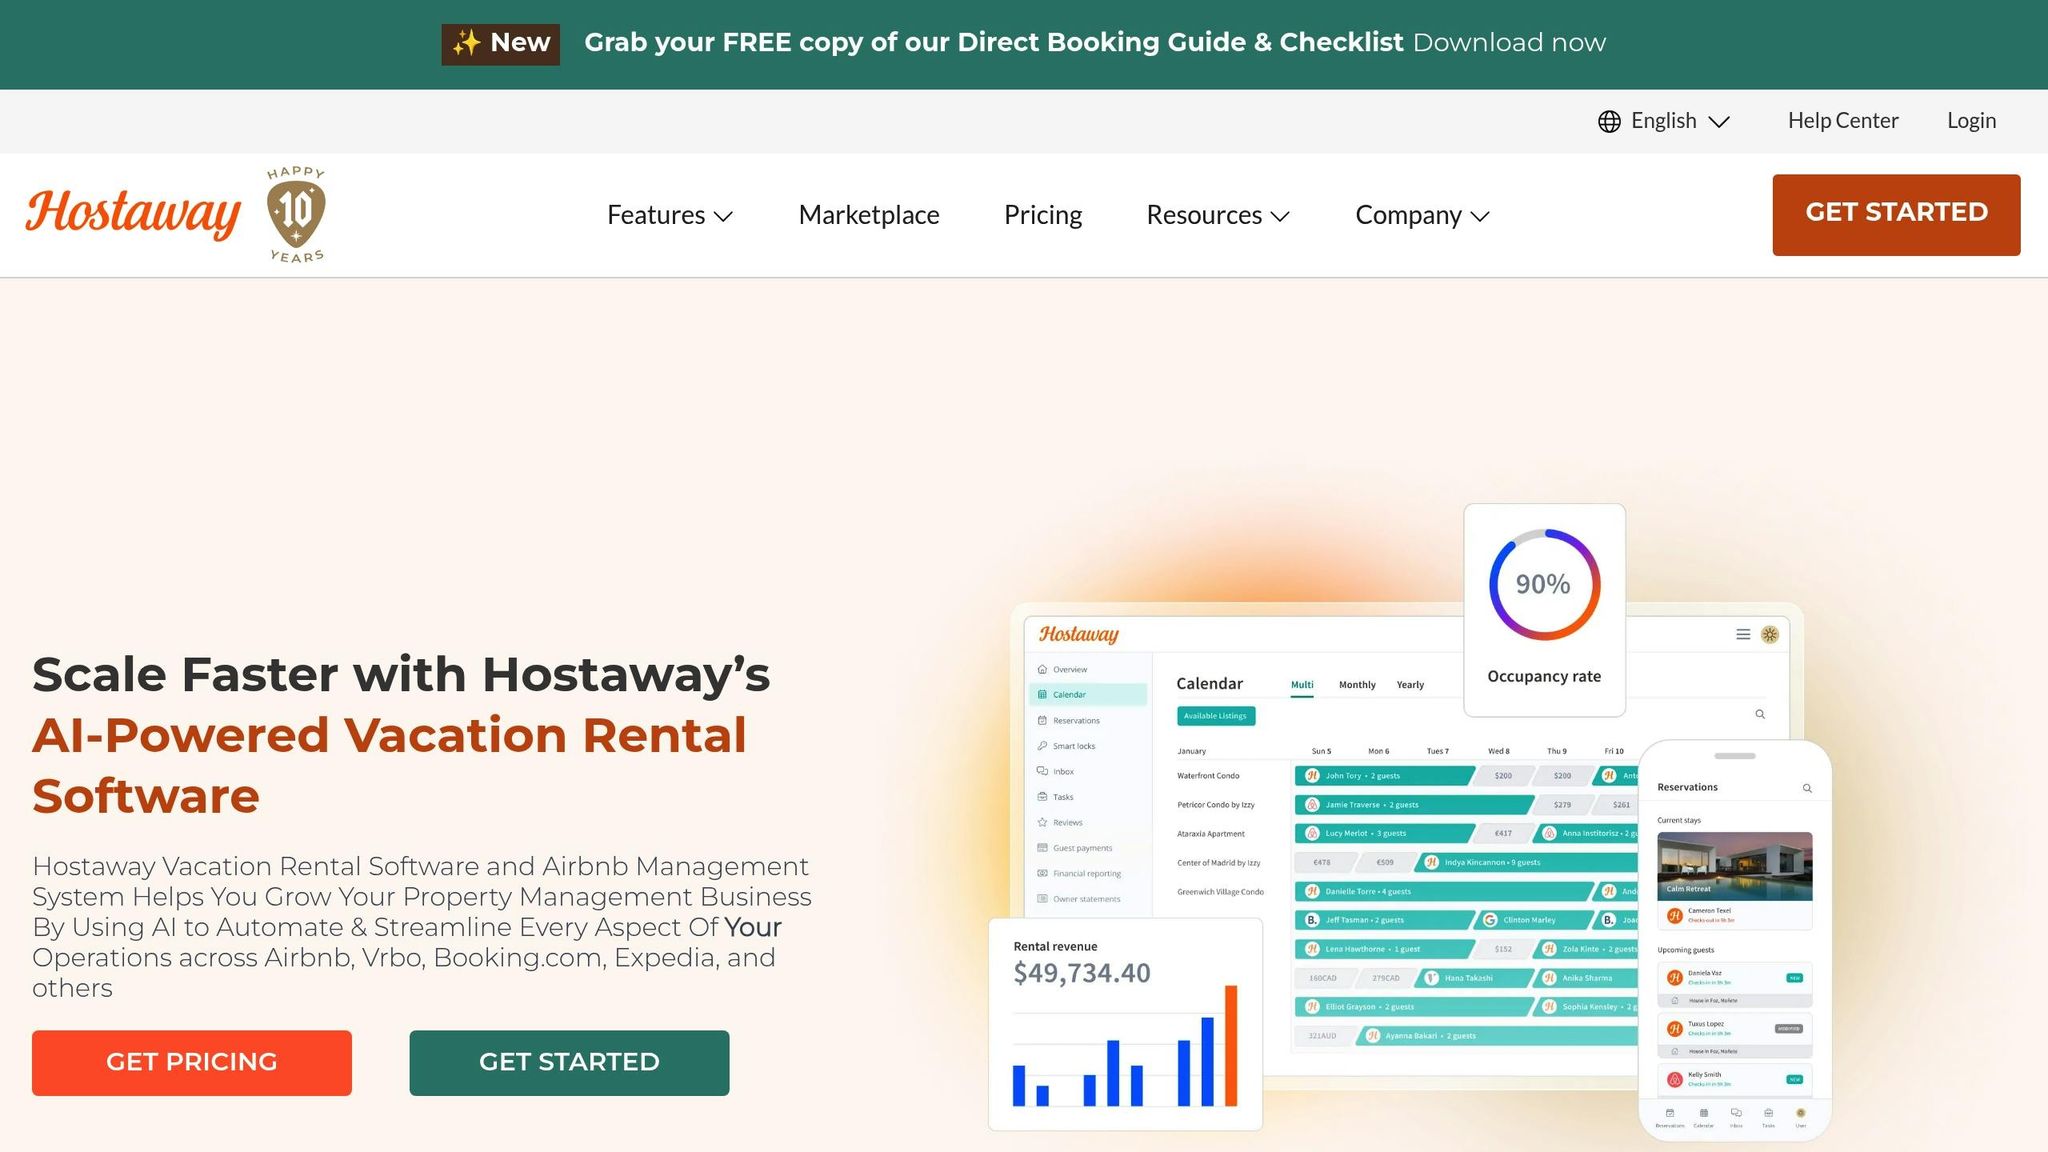Viewport: 2048px width, 1152px height.
Task: Expand the English language dropdown
Action: coord(1680,121)
